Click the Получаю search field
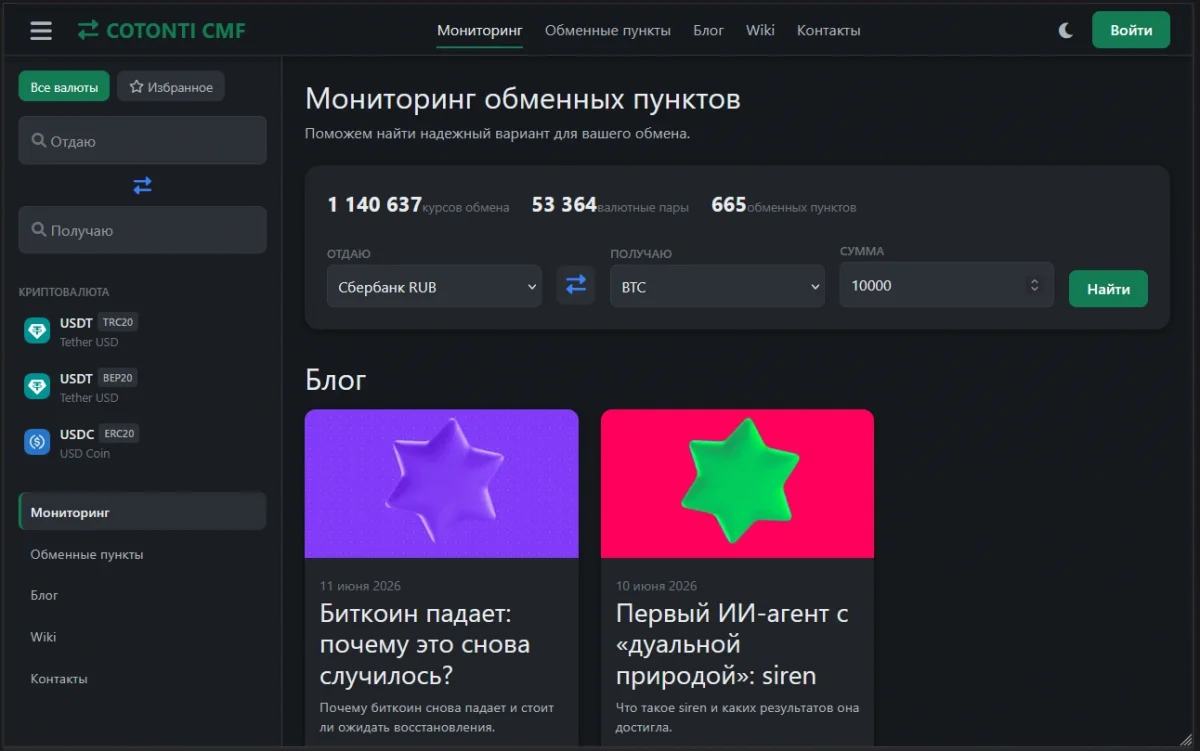Image resolution: width=1200 pixels, height=751 pixels. [142, 230]
